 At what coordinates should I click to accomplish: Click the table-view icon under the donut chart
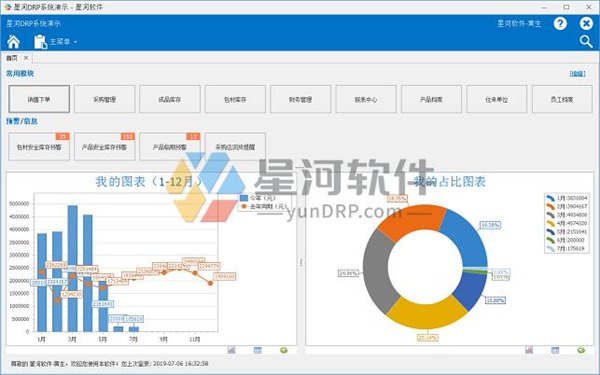click(x=555, y=350)
